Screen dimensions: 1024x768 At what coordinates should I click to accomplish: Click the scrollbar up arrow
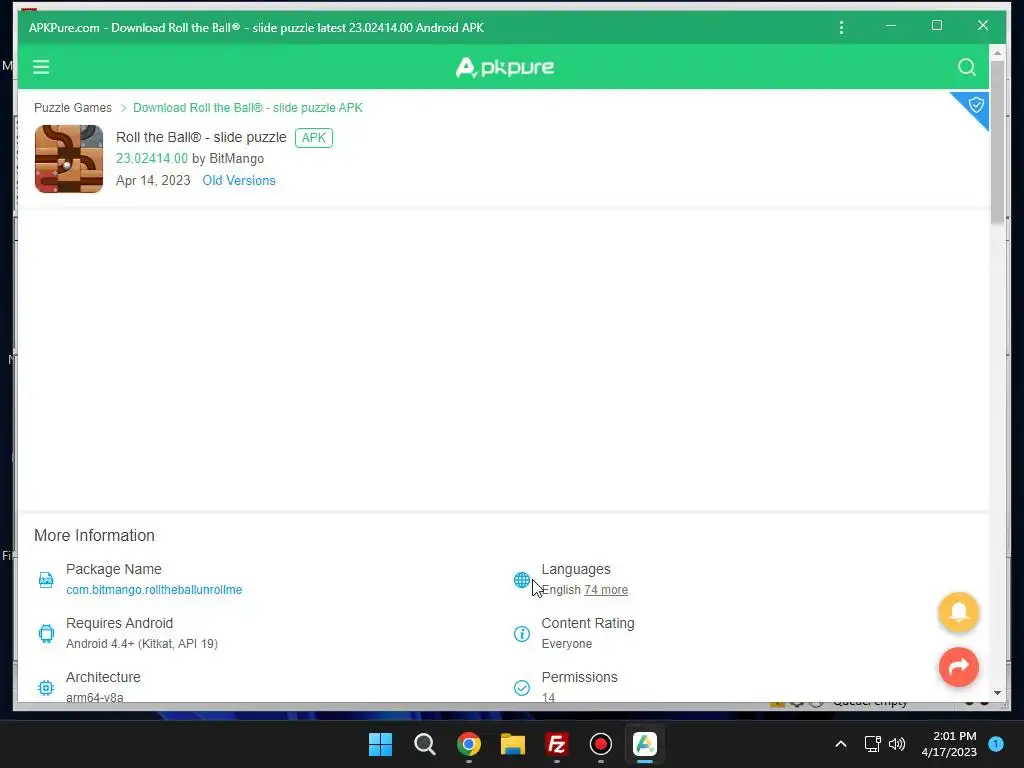coord(997,52)
